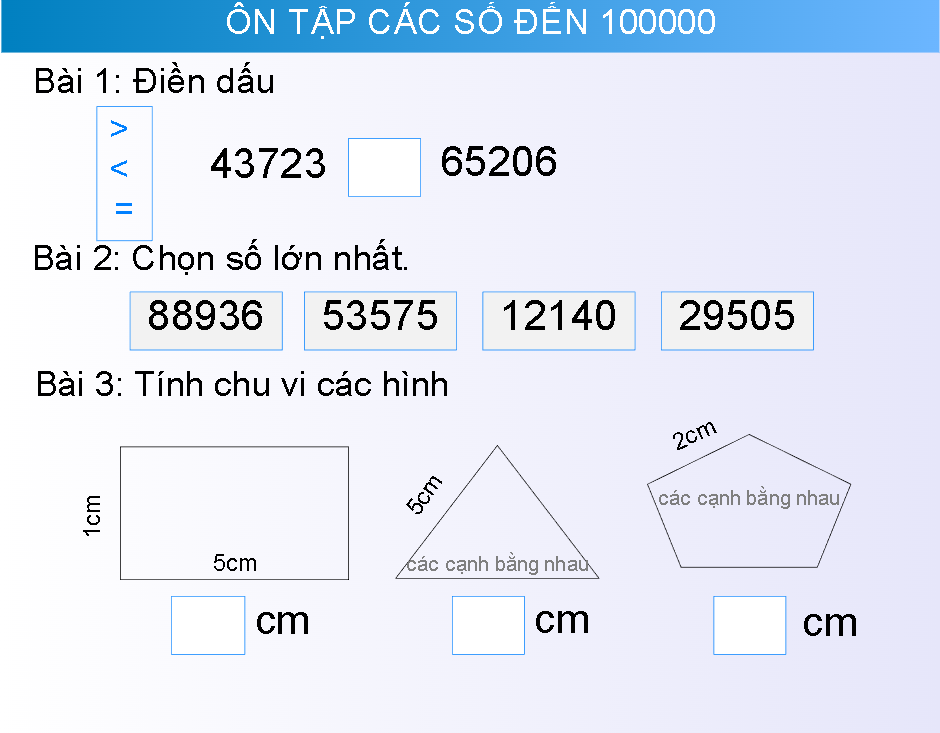Viewport: 940px width, 733px height.
Task: Click the rectangle shape in Bài 3
Action: [234, 510]
